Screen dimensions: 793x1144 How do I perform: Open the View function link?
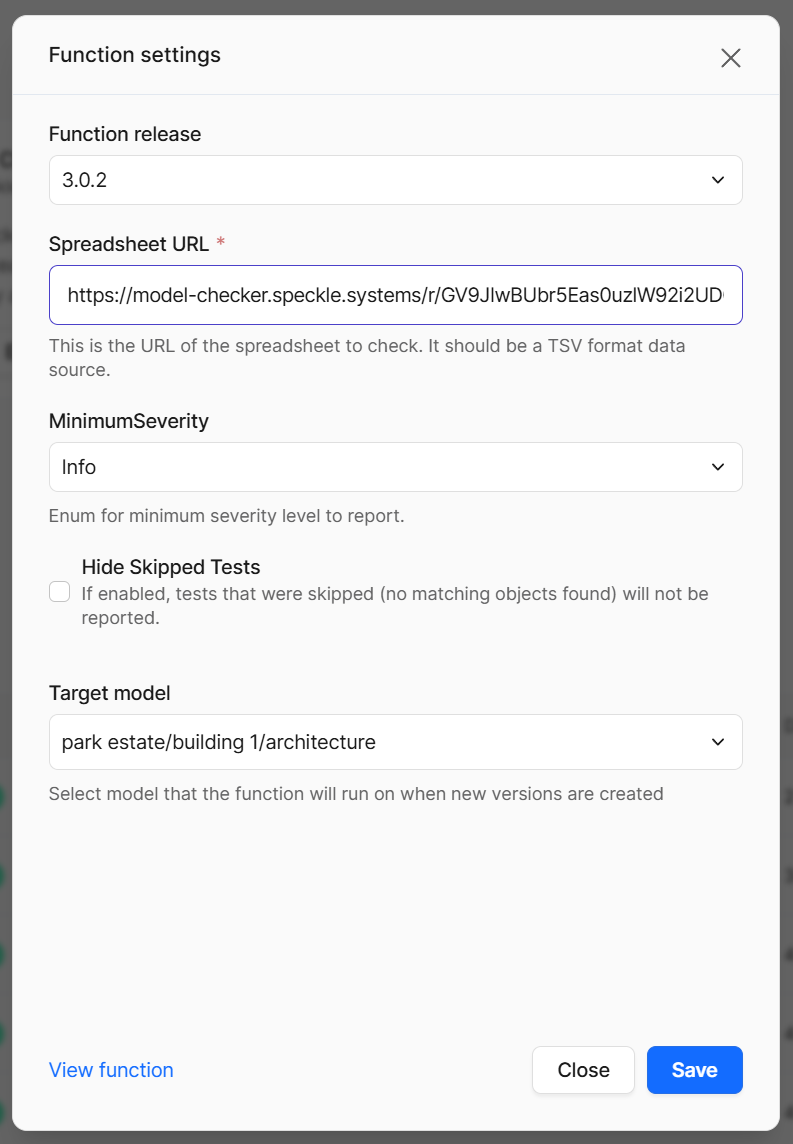point(110,1070)
